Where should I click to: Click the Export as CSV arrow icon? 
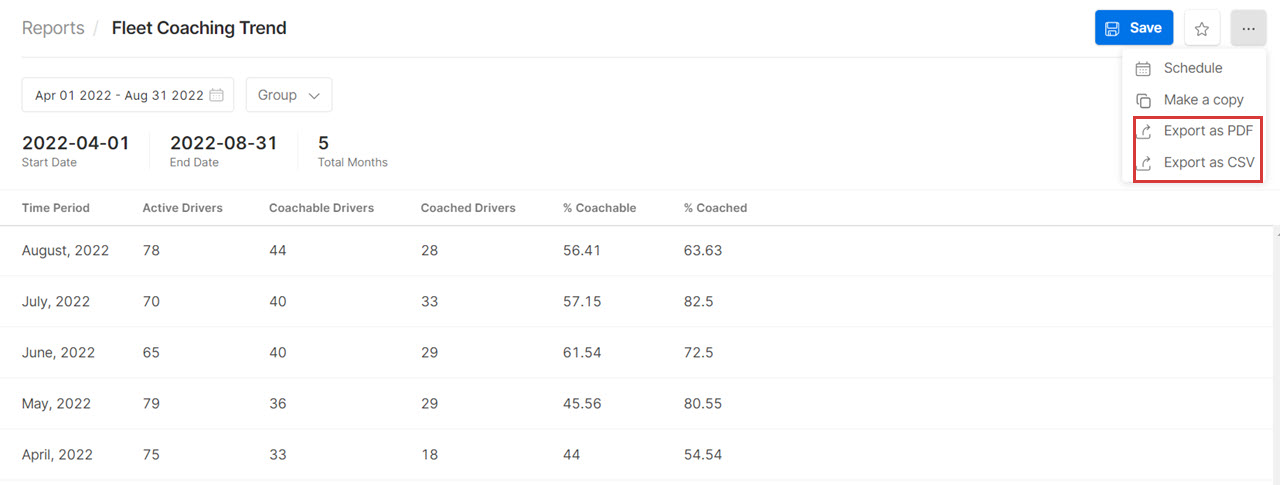pos(1143,162)
